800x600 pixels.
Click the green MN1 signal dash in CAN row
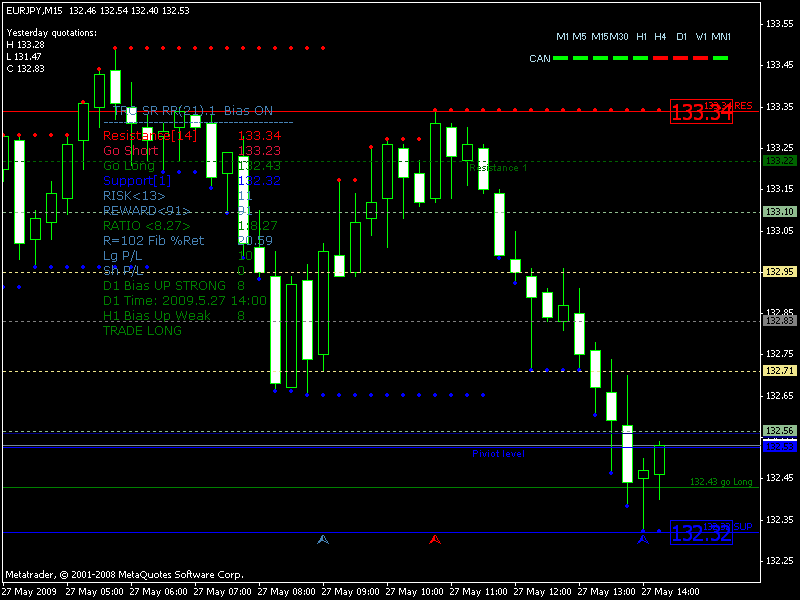pos(720,58)
